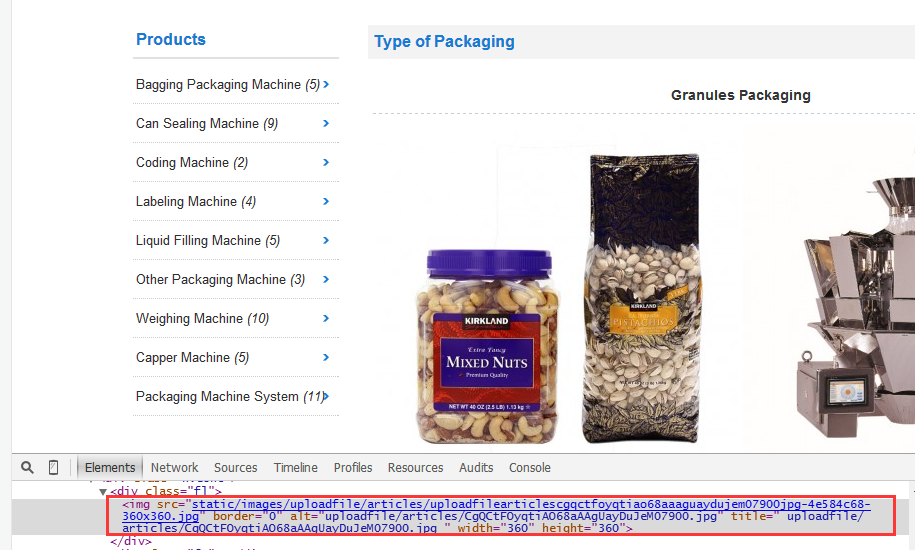
Task: Open Labeling Machine category link
Action: [196, 202]
